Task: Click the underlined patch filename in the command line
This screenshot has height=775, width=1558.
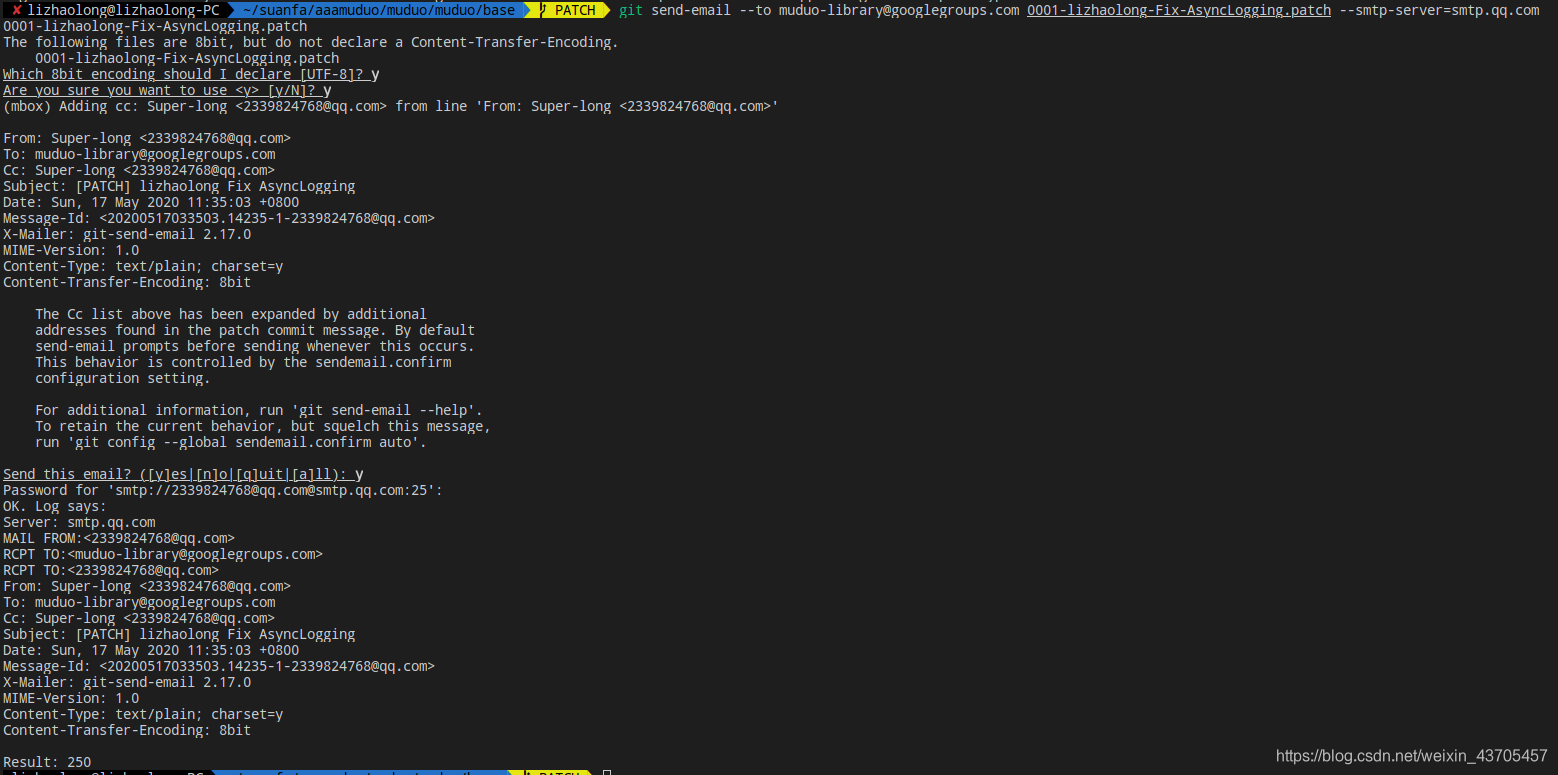Action: pos(1179,10)
